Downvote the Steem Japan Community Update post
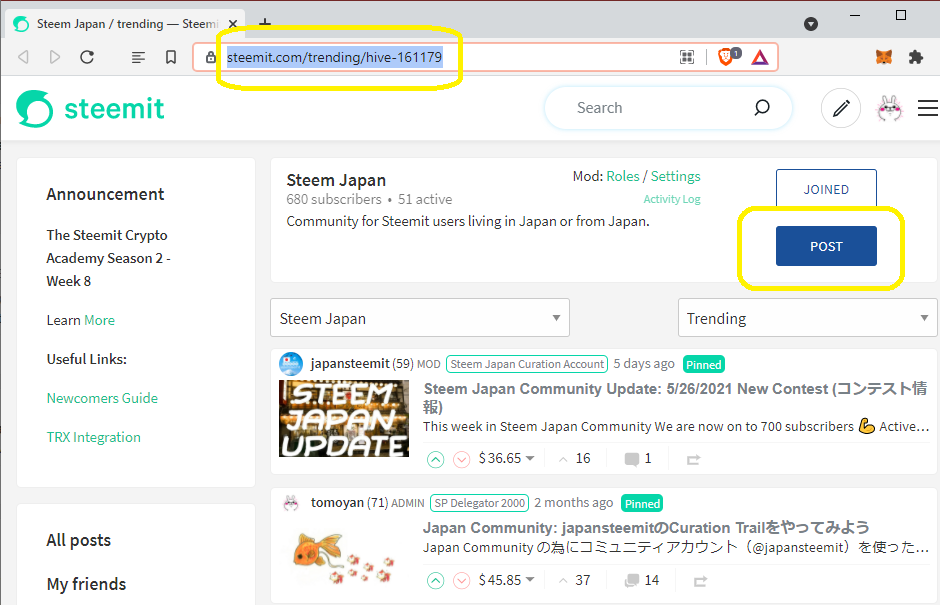The width and height of the screenshot is (940, 605). (x=461, y=460)
